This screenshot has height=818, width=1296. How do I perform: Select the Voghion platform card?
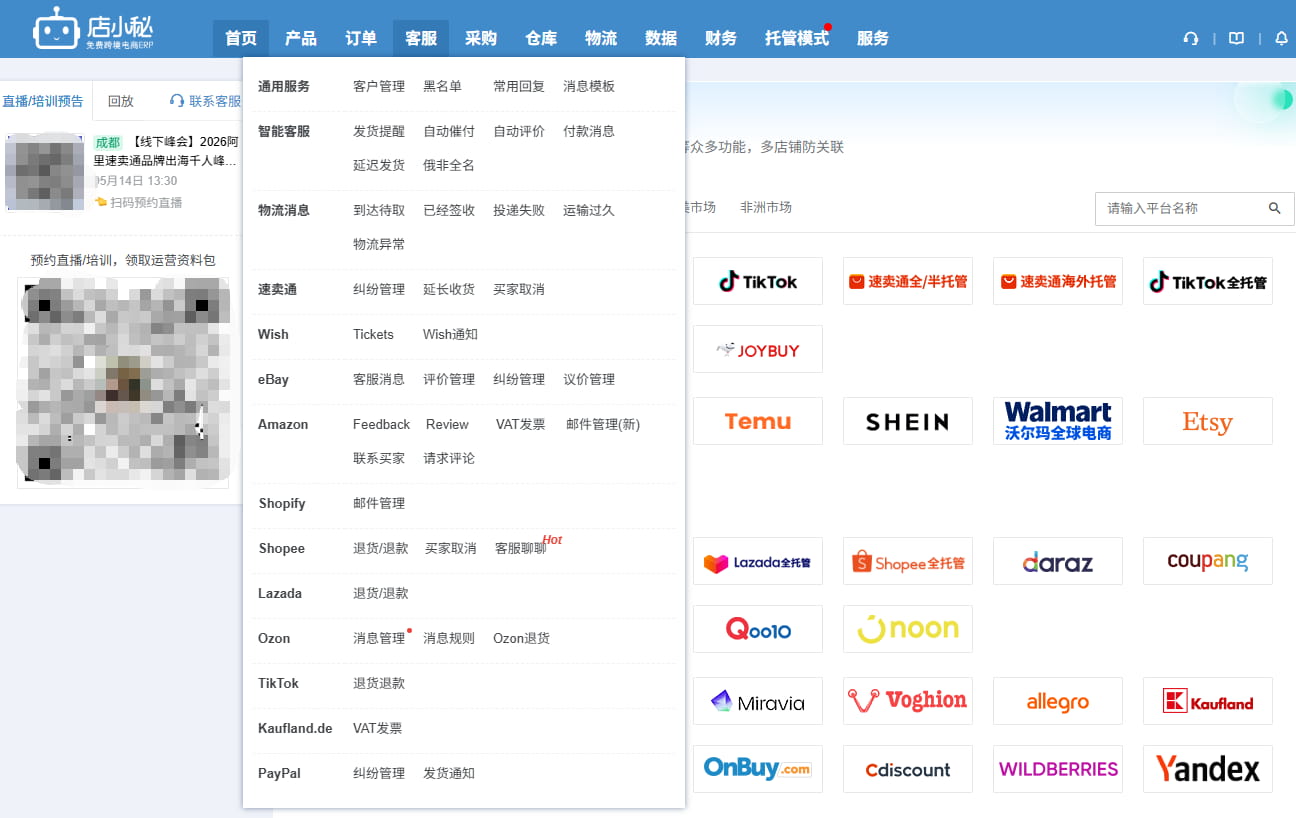pyautogui.click(x=908, y=701)
